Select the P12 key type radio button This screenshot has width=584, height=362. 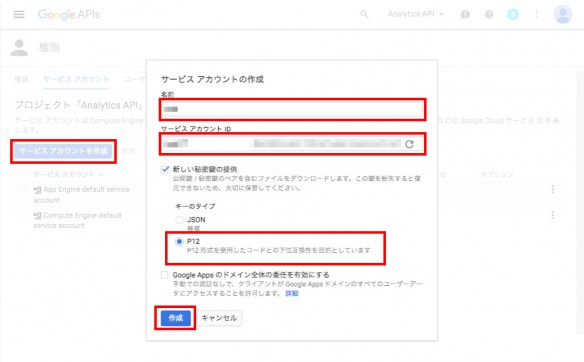(179, 241)
